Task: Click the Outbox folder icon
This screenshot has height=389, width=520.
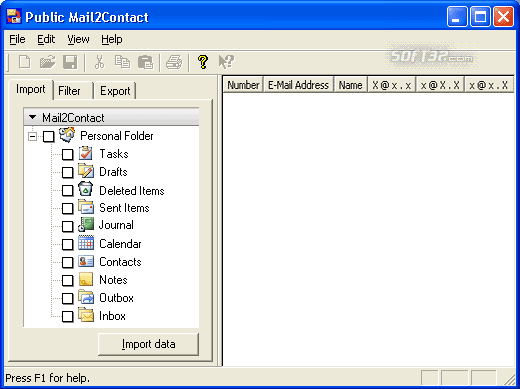Action: (x=86, y=297)
